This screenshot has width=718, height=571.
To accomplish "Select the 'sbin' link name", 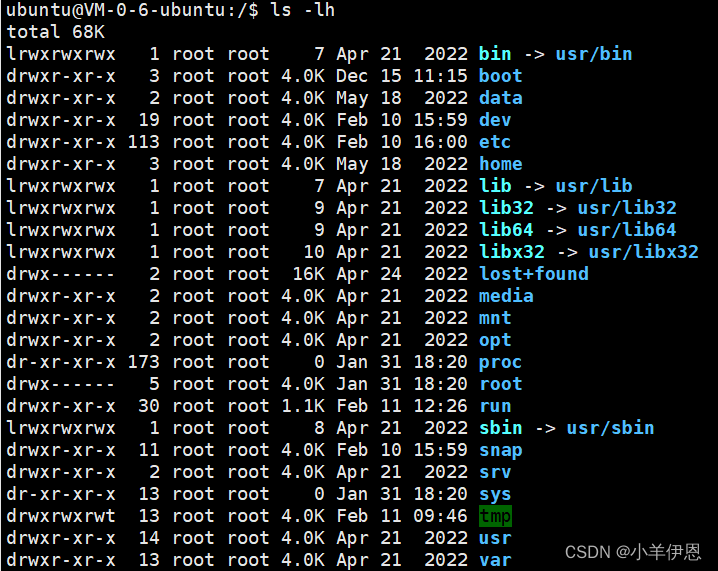I will pos(500,428).
